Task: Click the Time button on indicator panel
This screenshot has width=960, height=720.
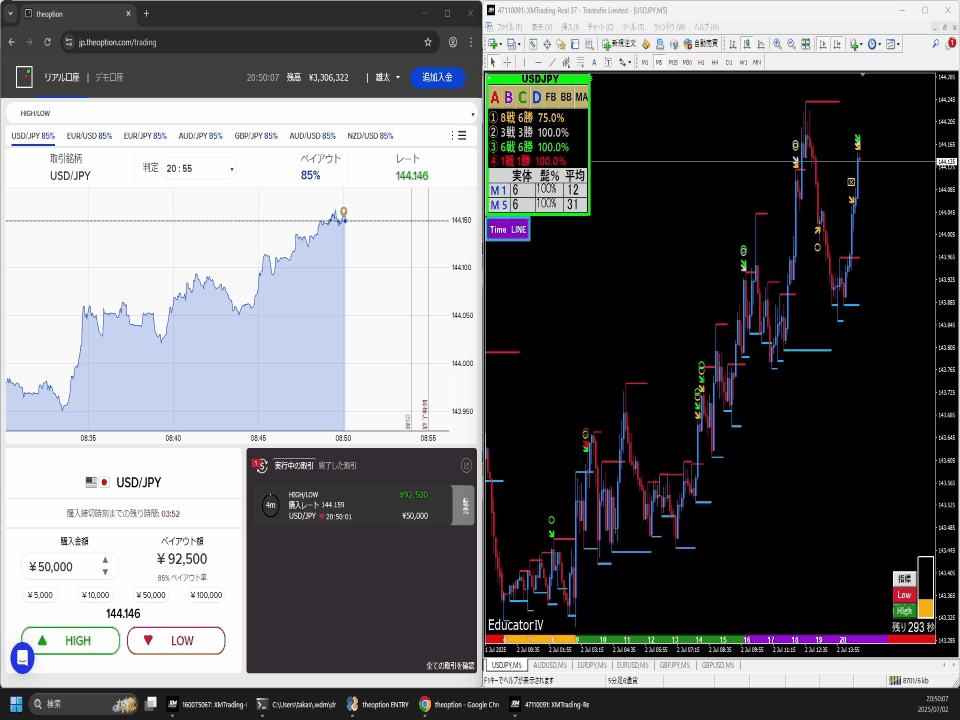Action: pyautogui.click(x=498, y=230)
